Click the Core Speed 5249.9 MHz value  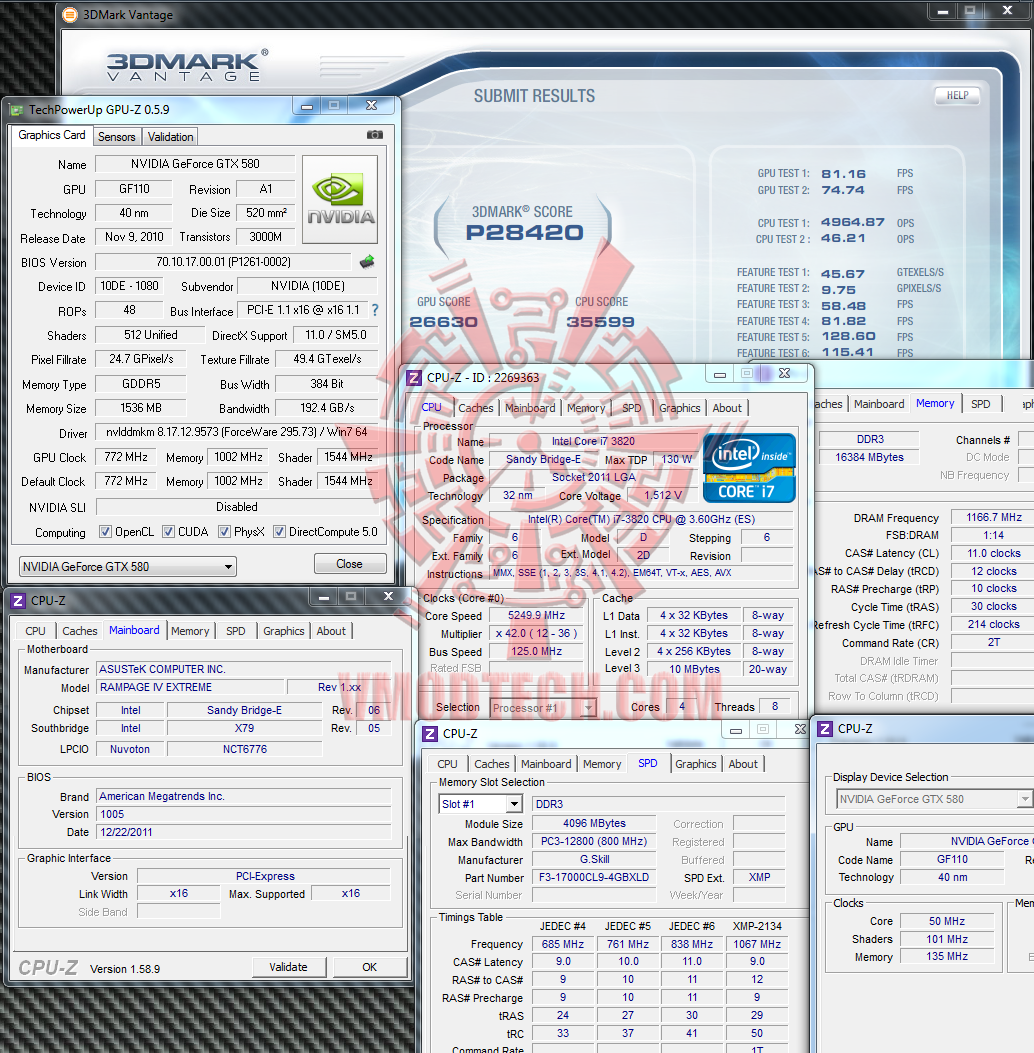[536, 615]
